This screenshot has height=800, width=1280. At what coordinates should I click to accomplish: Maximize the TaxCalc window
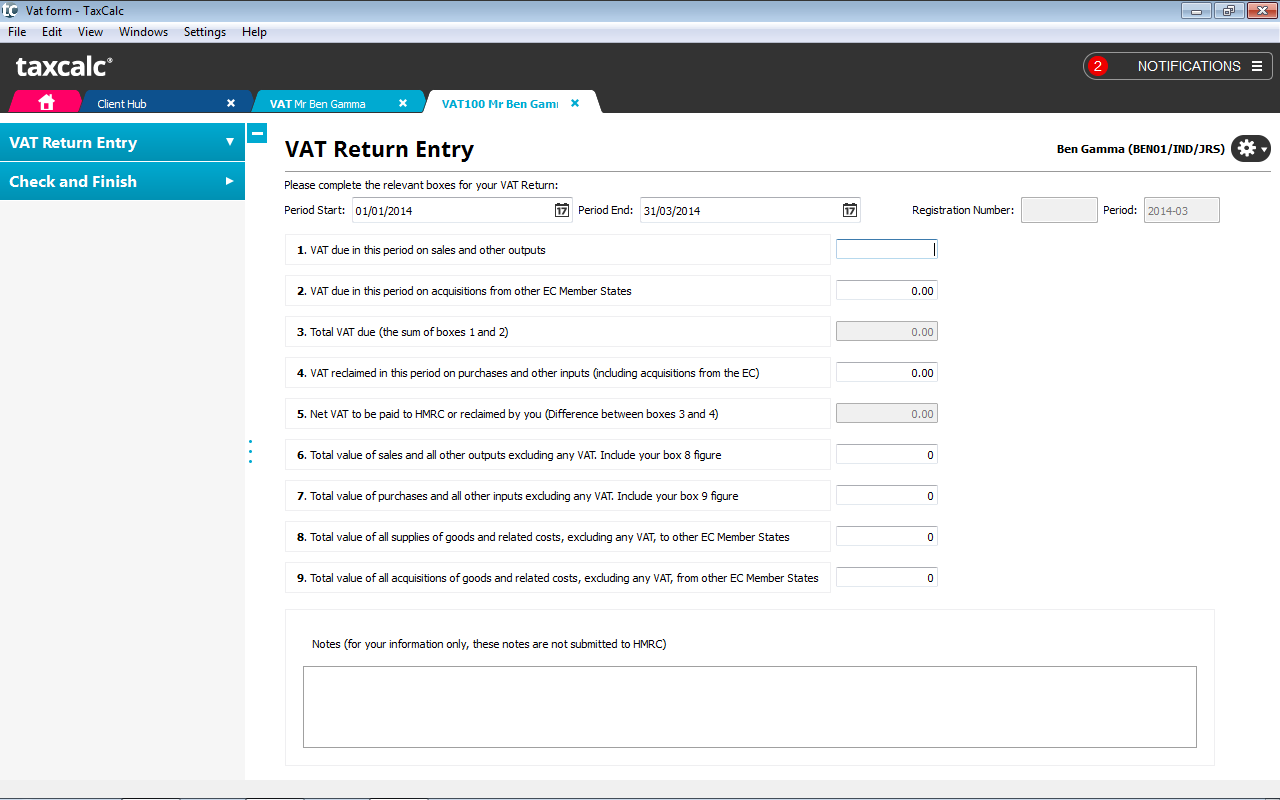pos(1228,11)
